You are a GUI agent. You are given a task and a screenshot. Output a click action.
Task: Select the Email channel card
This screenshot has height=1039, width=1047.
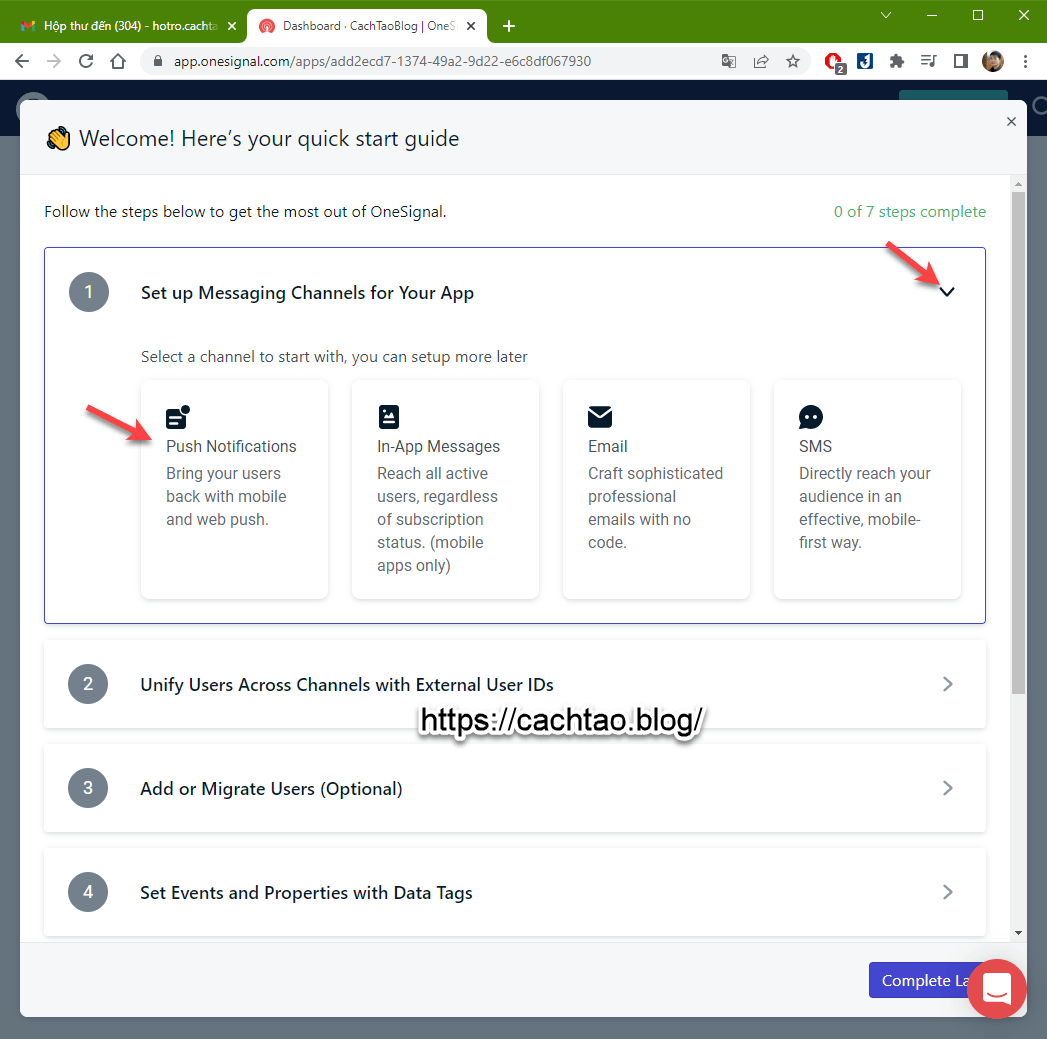656,489
